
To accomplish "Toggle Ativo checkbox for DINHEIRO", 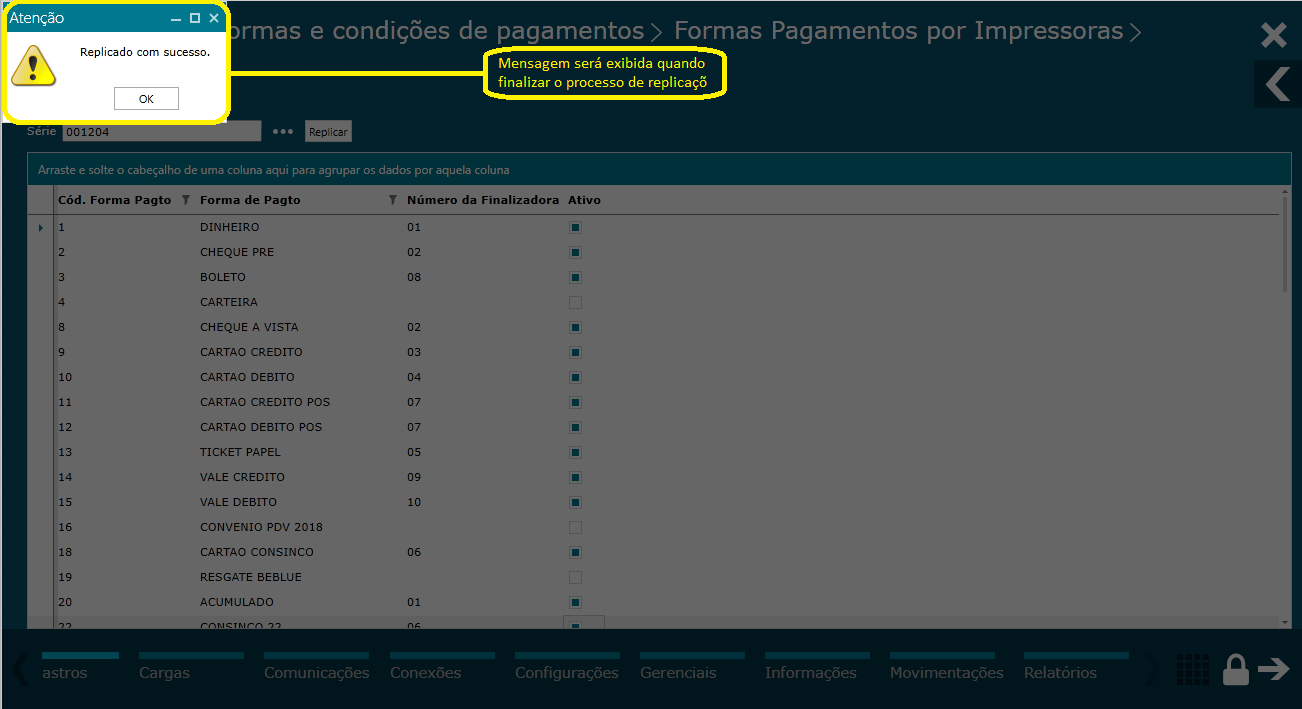I will (x=575, y=227).
